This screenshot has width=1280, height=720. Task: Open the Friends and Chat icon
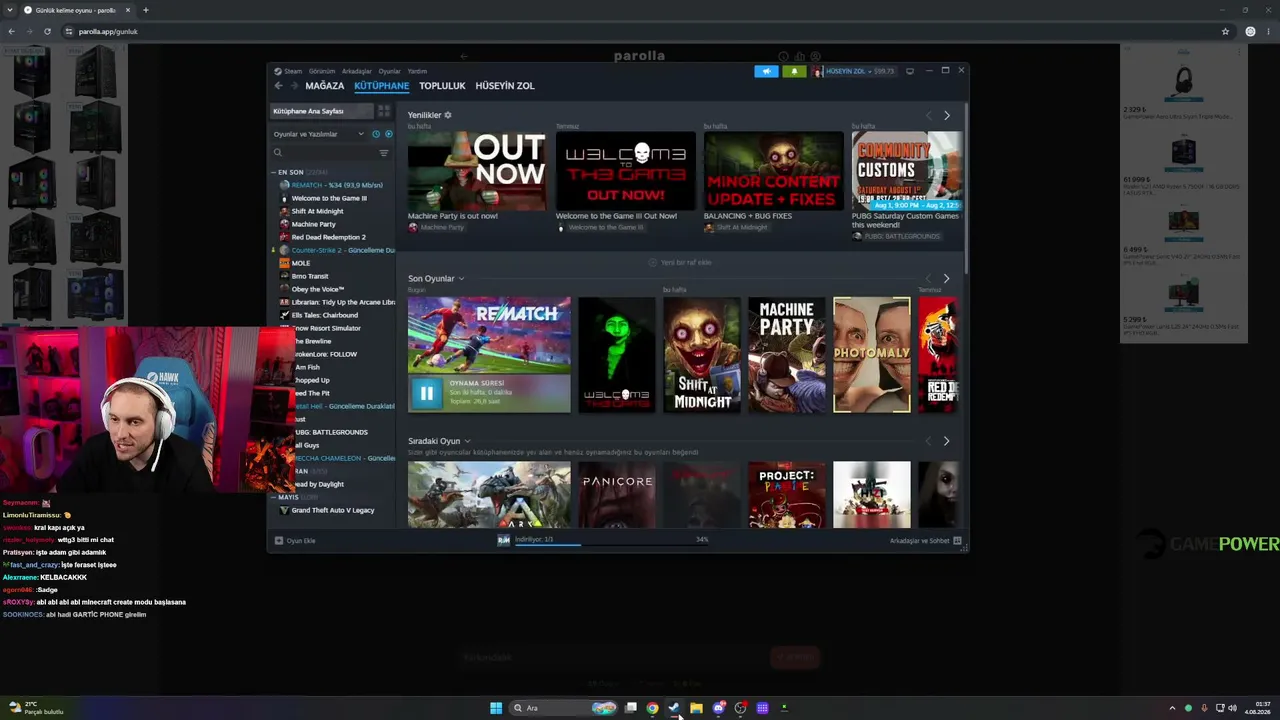tap(957, 541)
